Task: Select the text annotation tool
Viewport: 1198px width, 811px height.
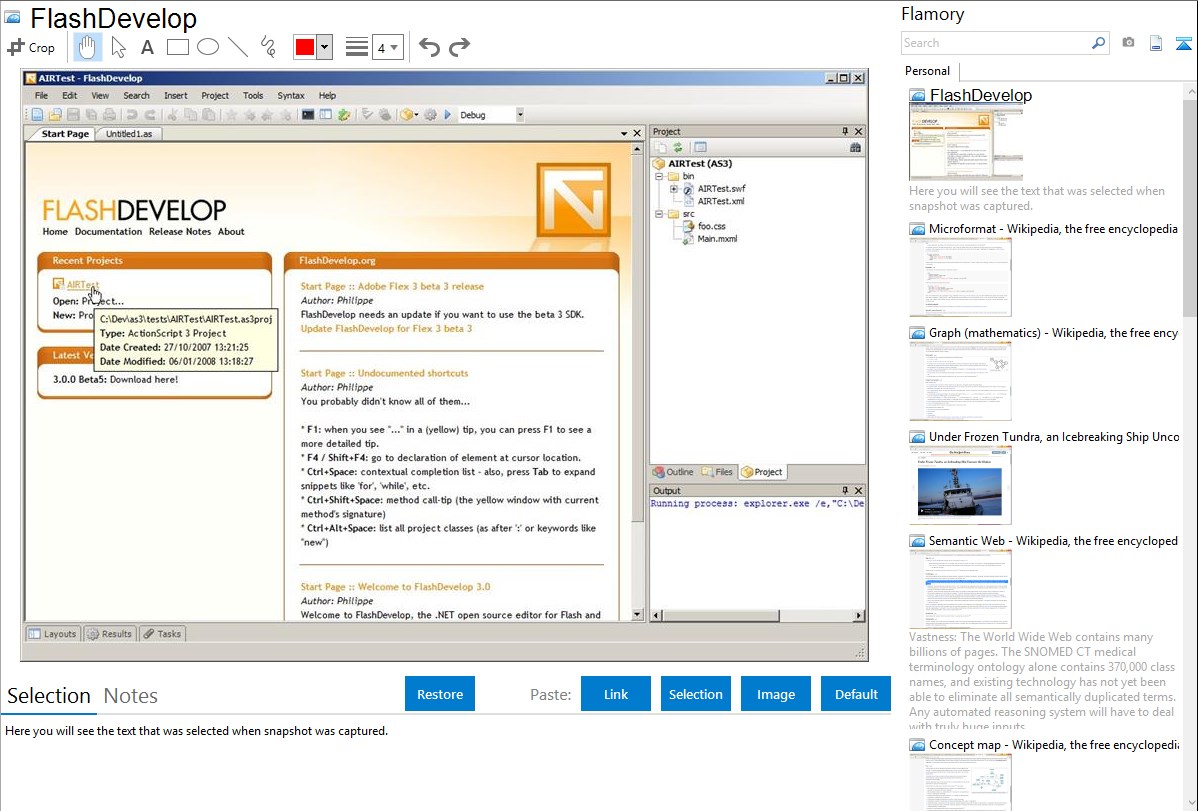Action: point(147,47)
